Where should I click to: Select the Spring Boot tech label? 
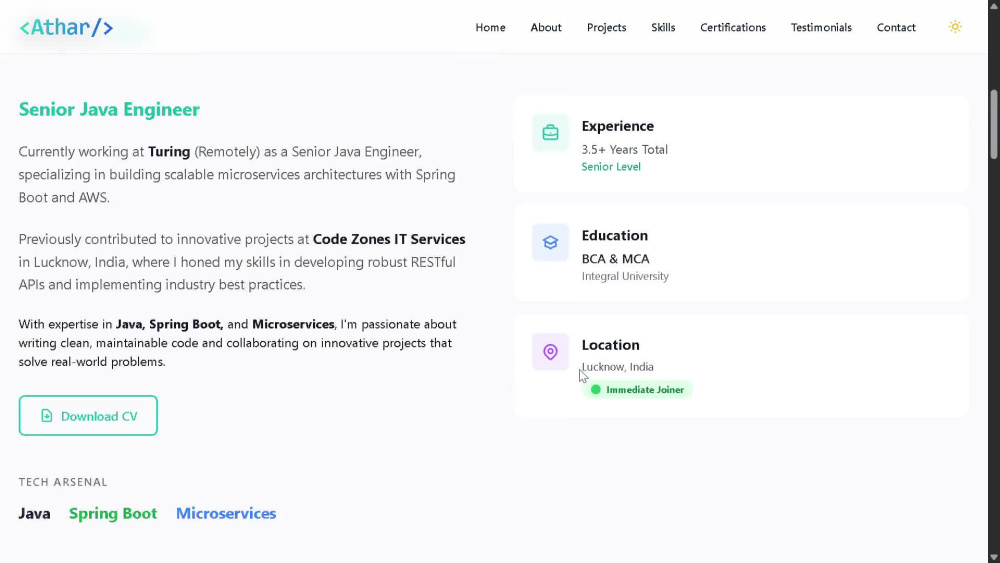(113, 513)
